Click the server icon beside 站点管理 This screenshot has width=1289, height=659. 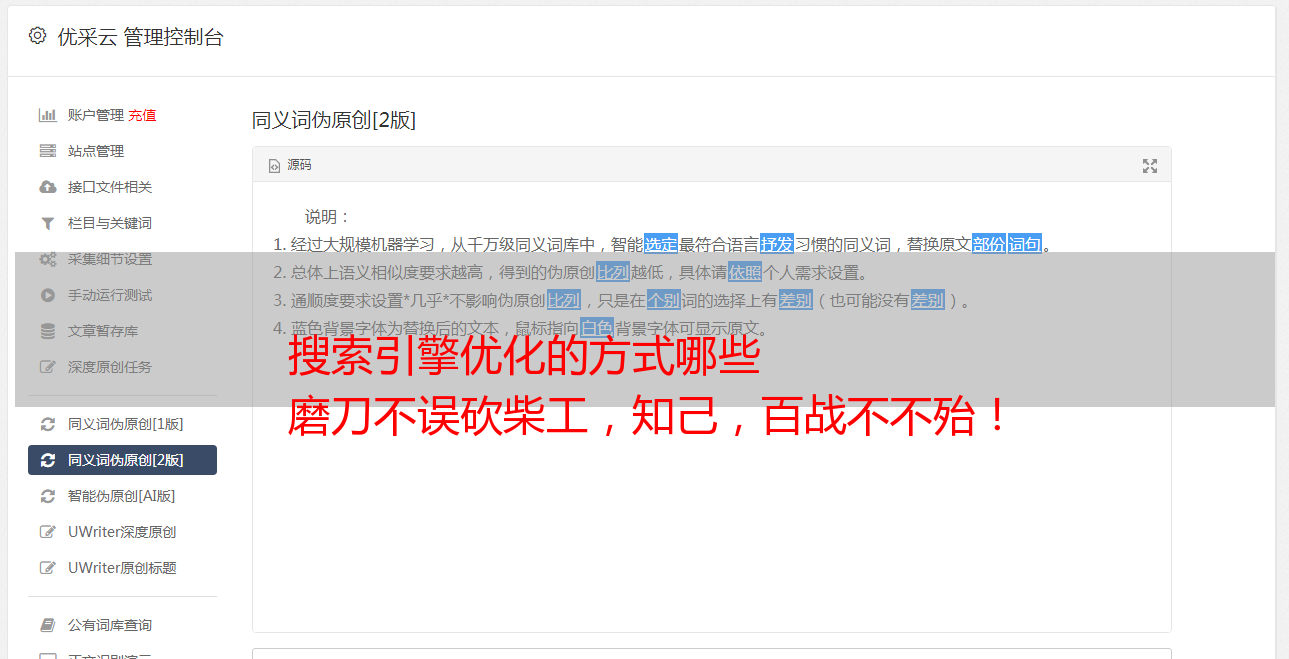[x=47, y=151]
